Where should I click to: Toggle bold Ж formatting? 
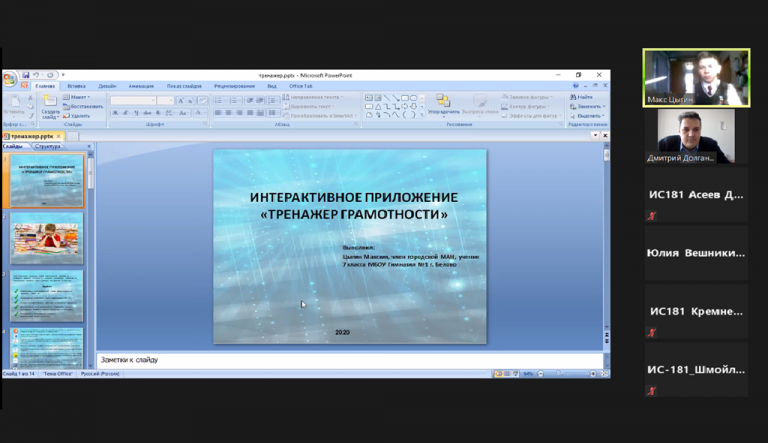coord(115,113)
